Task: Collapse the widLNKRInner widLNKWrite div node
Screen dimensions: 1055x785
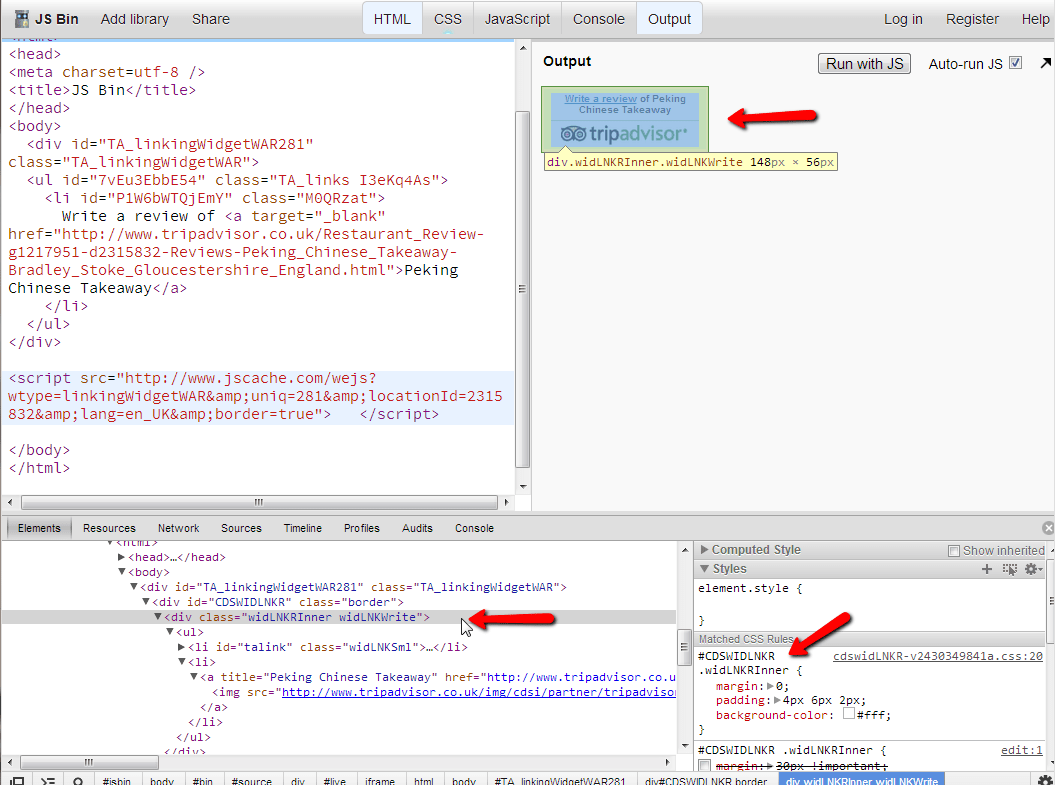Action: tap(157, 617)
